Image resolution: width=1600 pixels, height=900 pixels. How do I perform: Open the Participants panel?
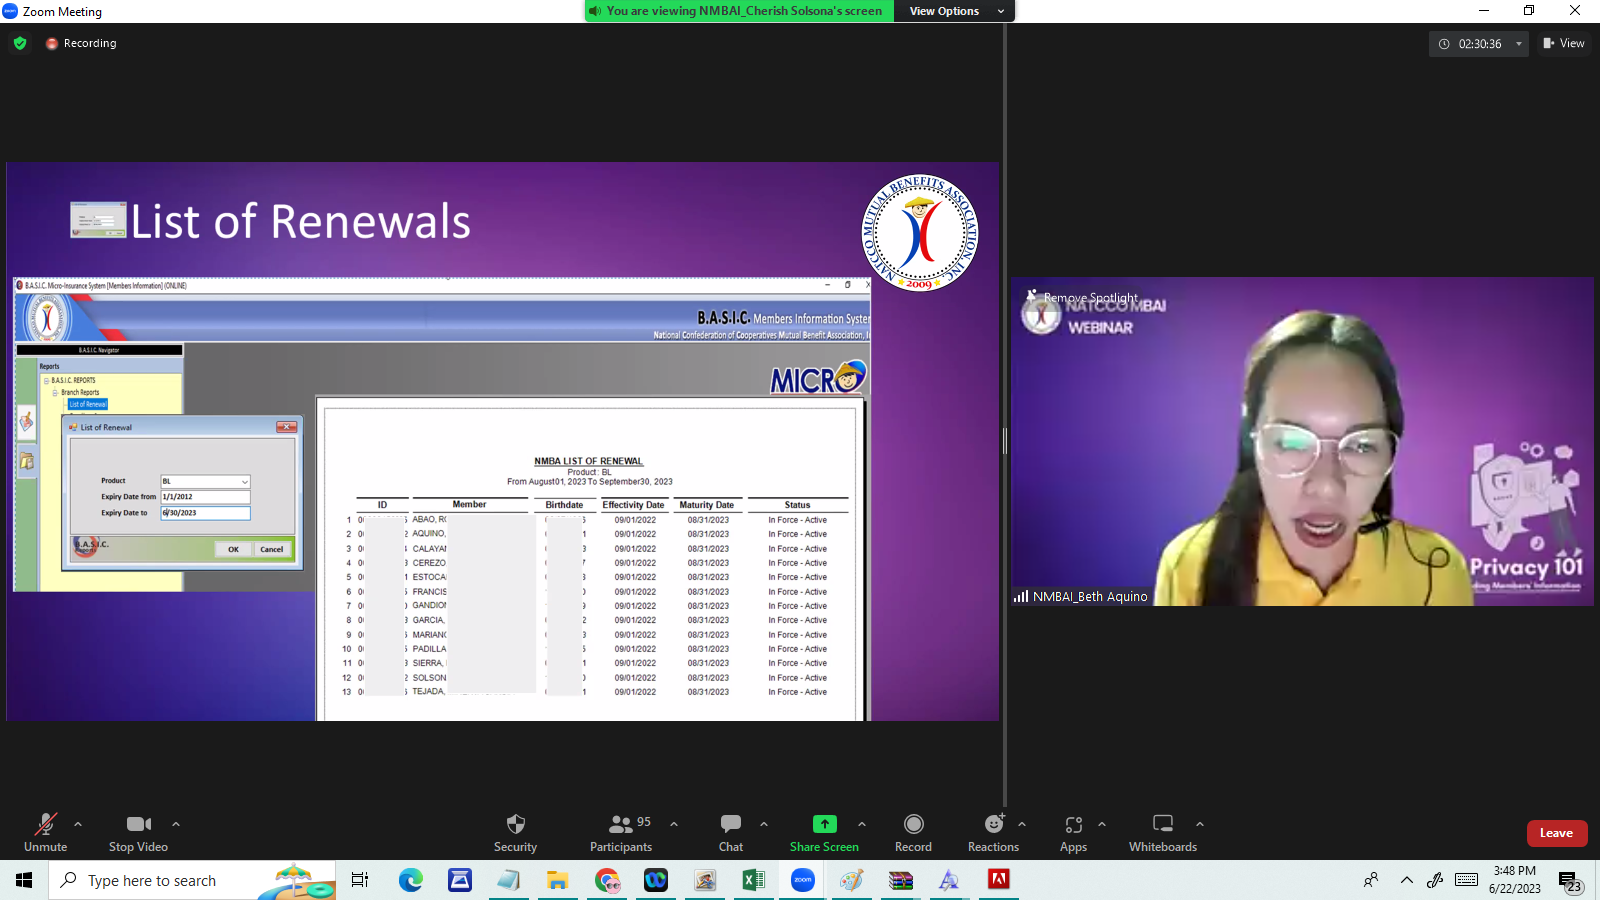tap(621, 832)
